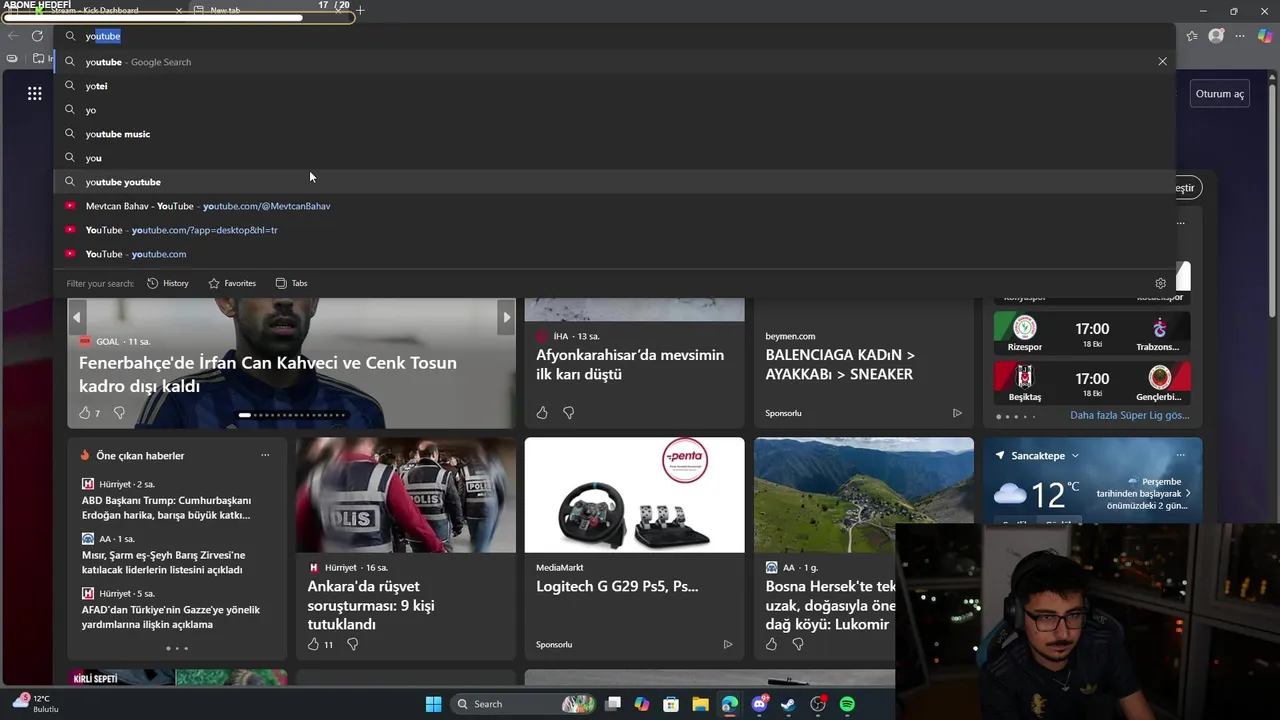
Task: Click the taskbar Search box
Action: tap(521, 704)
